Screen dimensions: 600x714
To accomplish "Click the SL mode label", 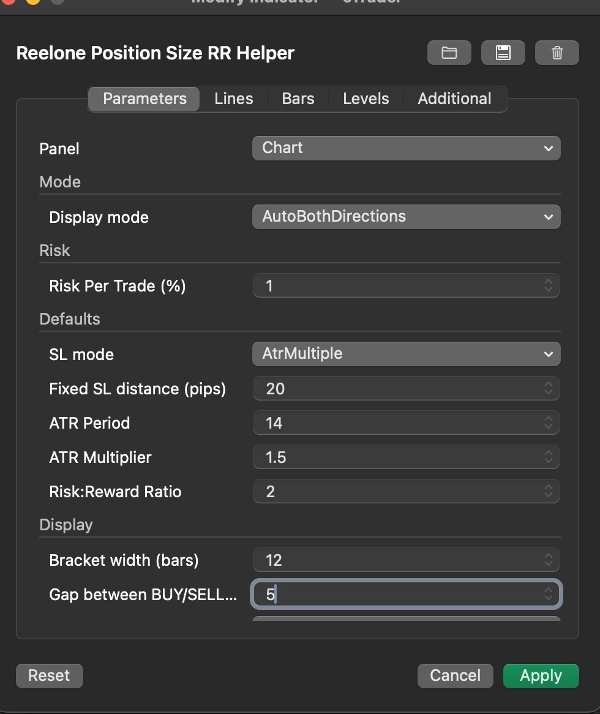I will coord(81,355).
